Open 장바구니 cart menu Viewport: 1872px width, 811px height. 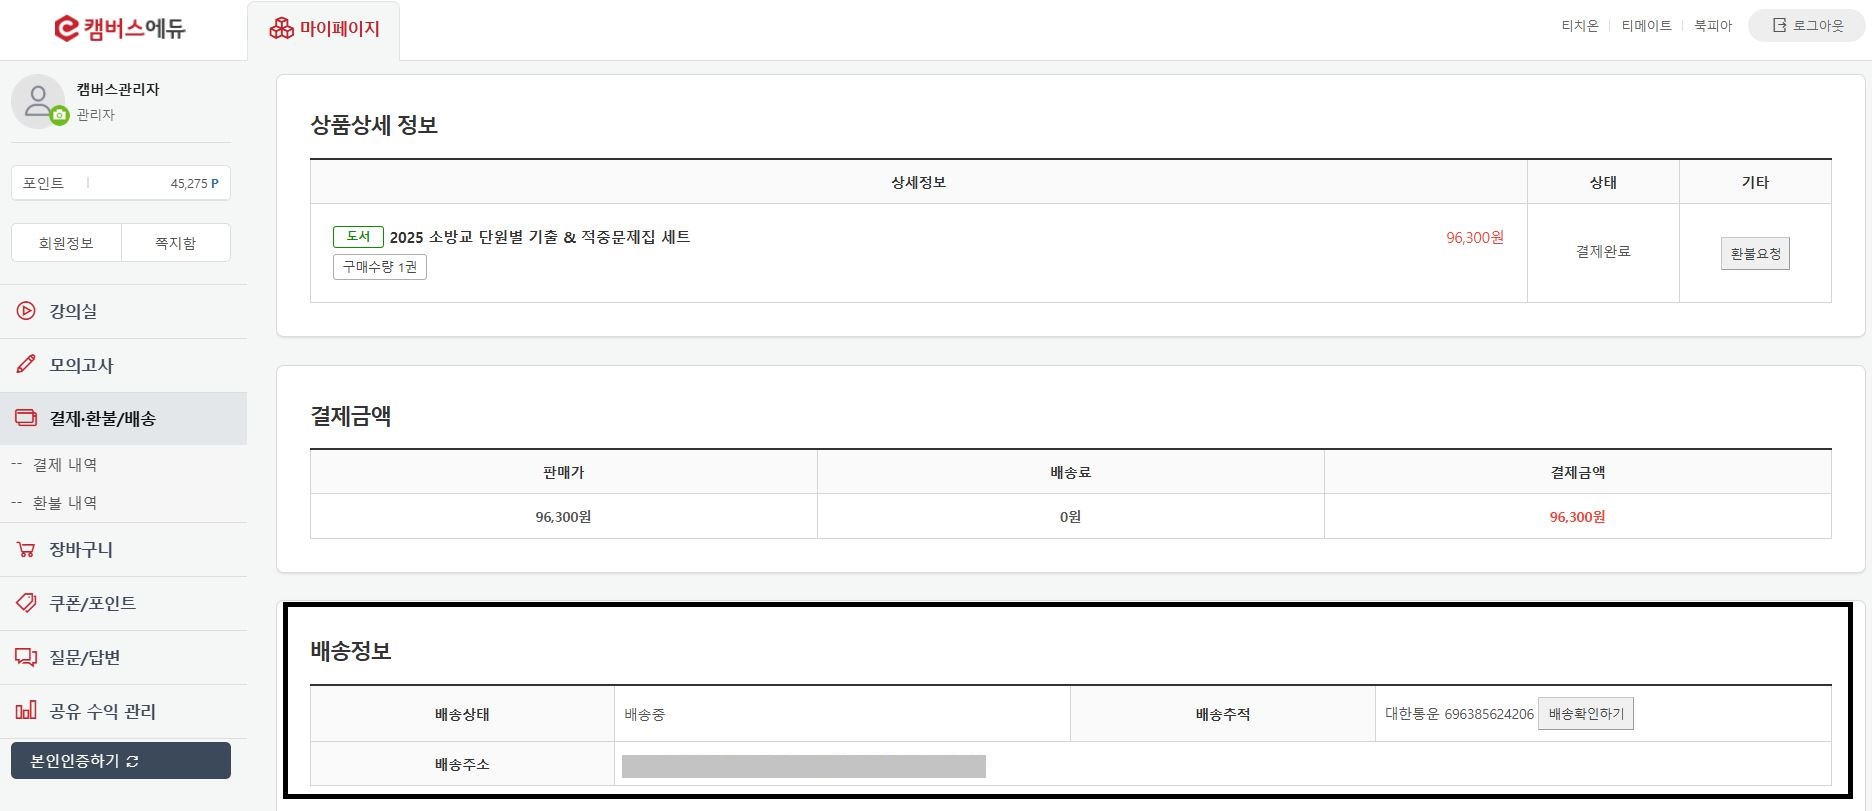[80, 549]
